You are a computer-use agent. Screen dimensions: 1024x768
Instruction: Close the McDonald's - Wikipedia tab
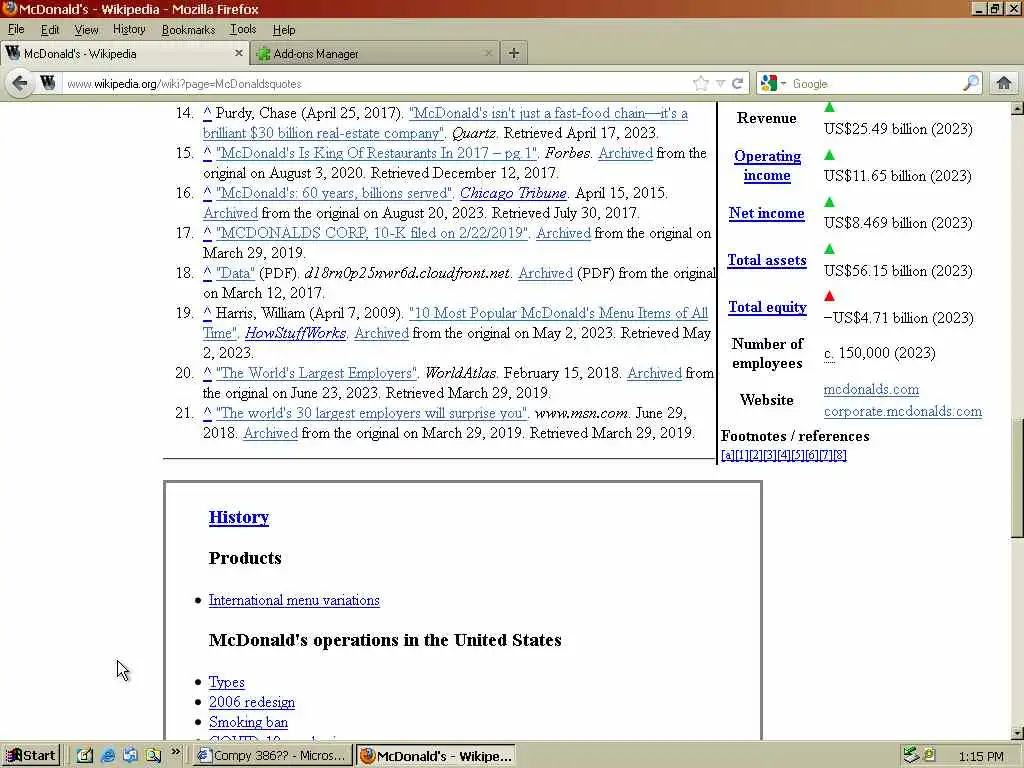(x=238, y=53)
